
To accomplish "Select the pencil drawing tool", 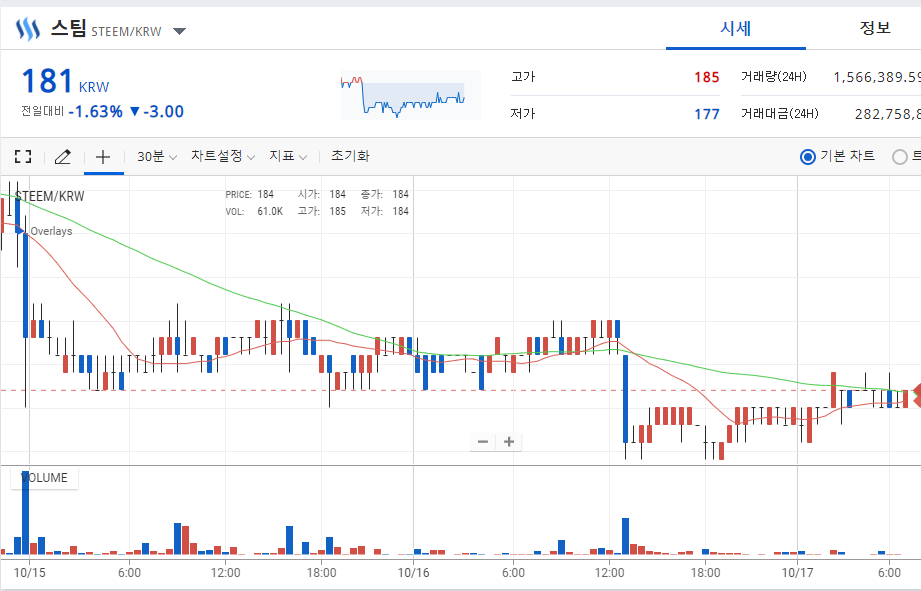I will click(63, 156).
